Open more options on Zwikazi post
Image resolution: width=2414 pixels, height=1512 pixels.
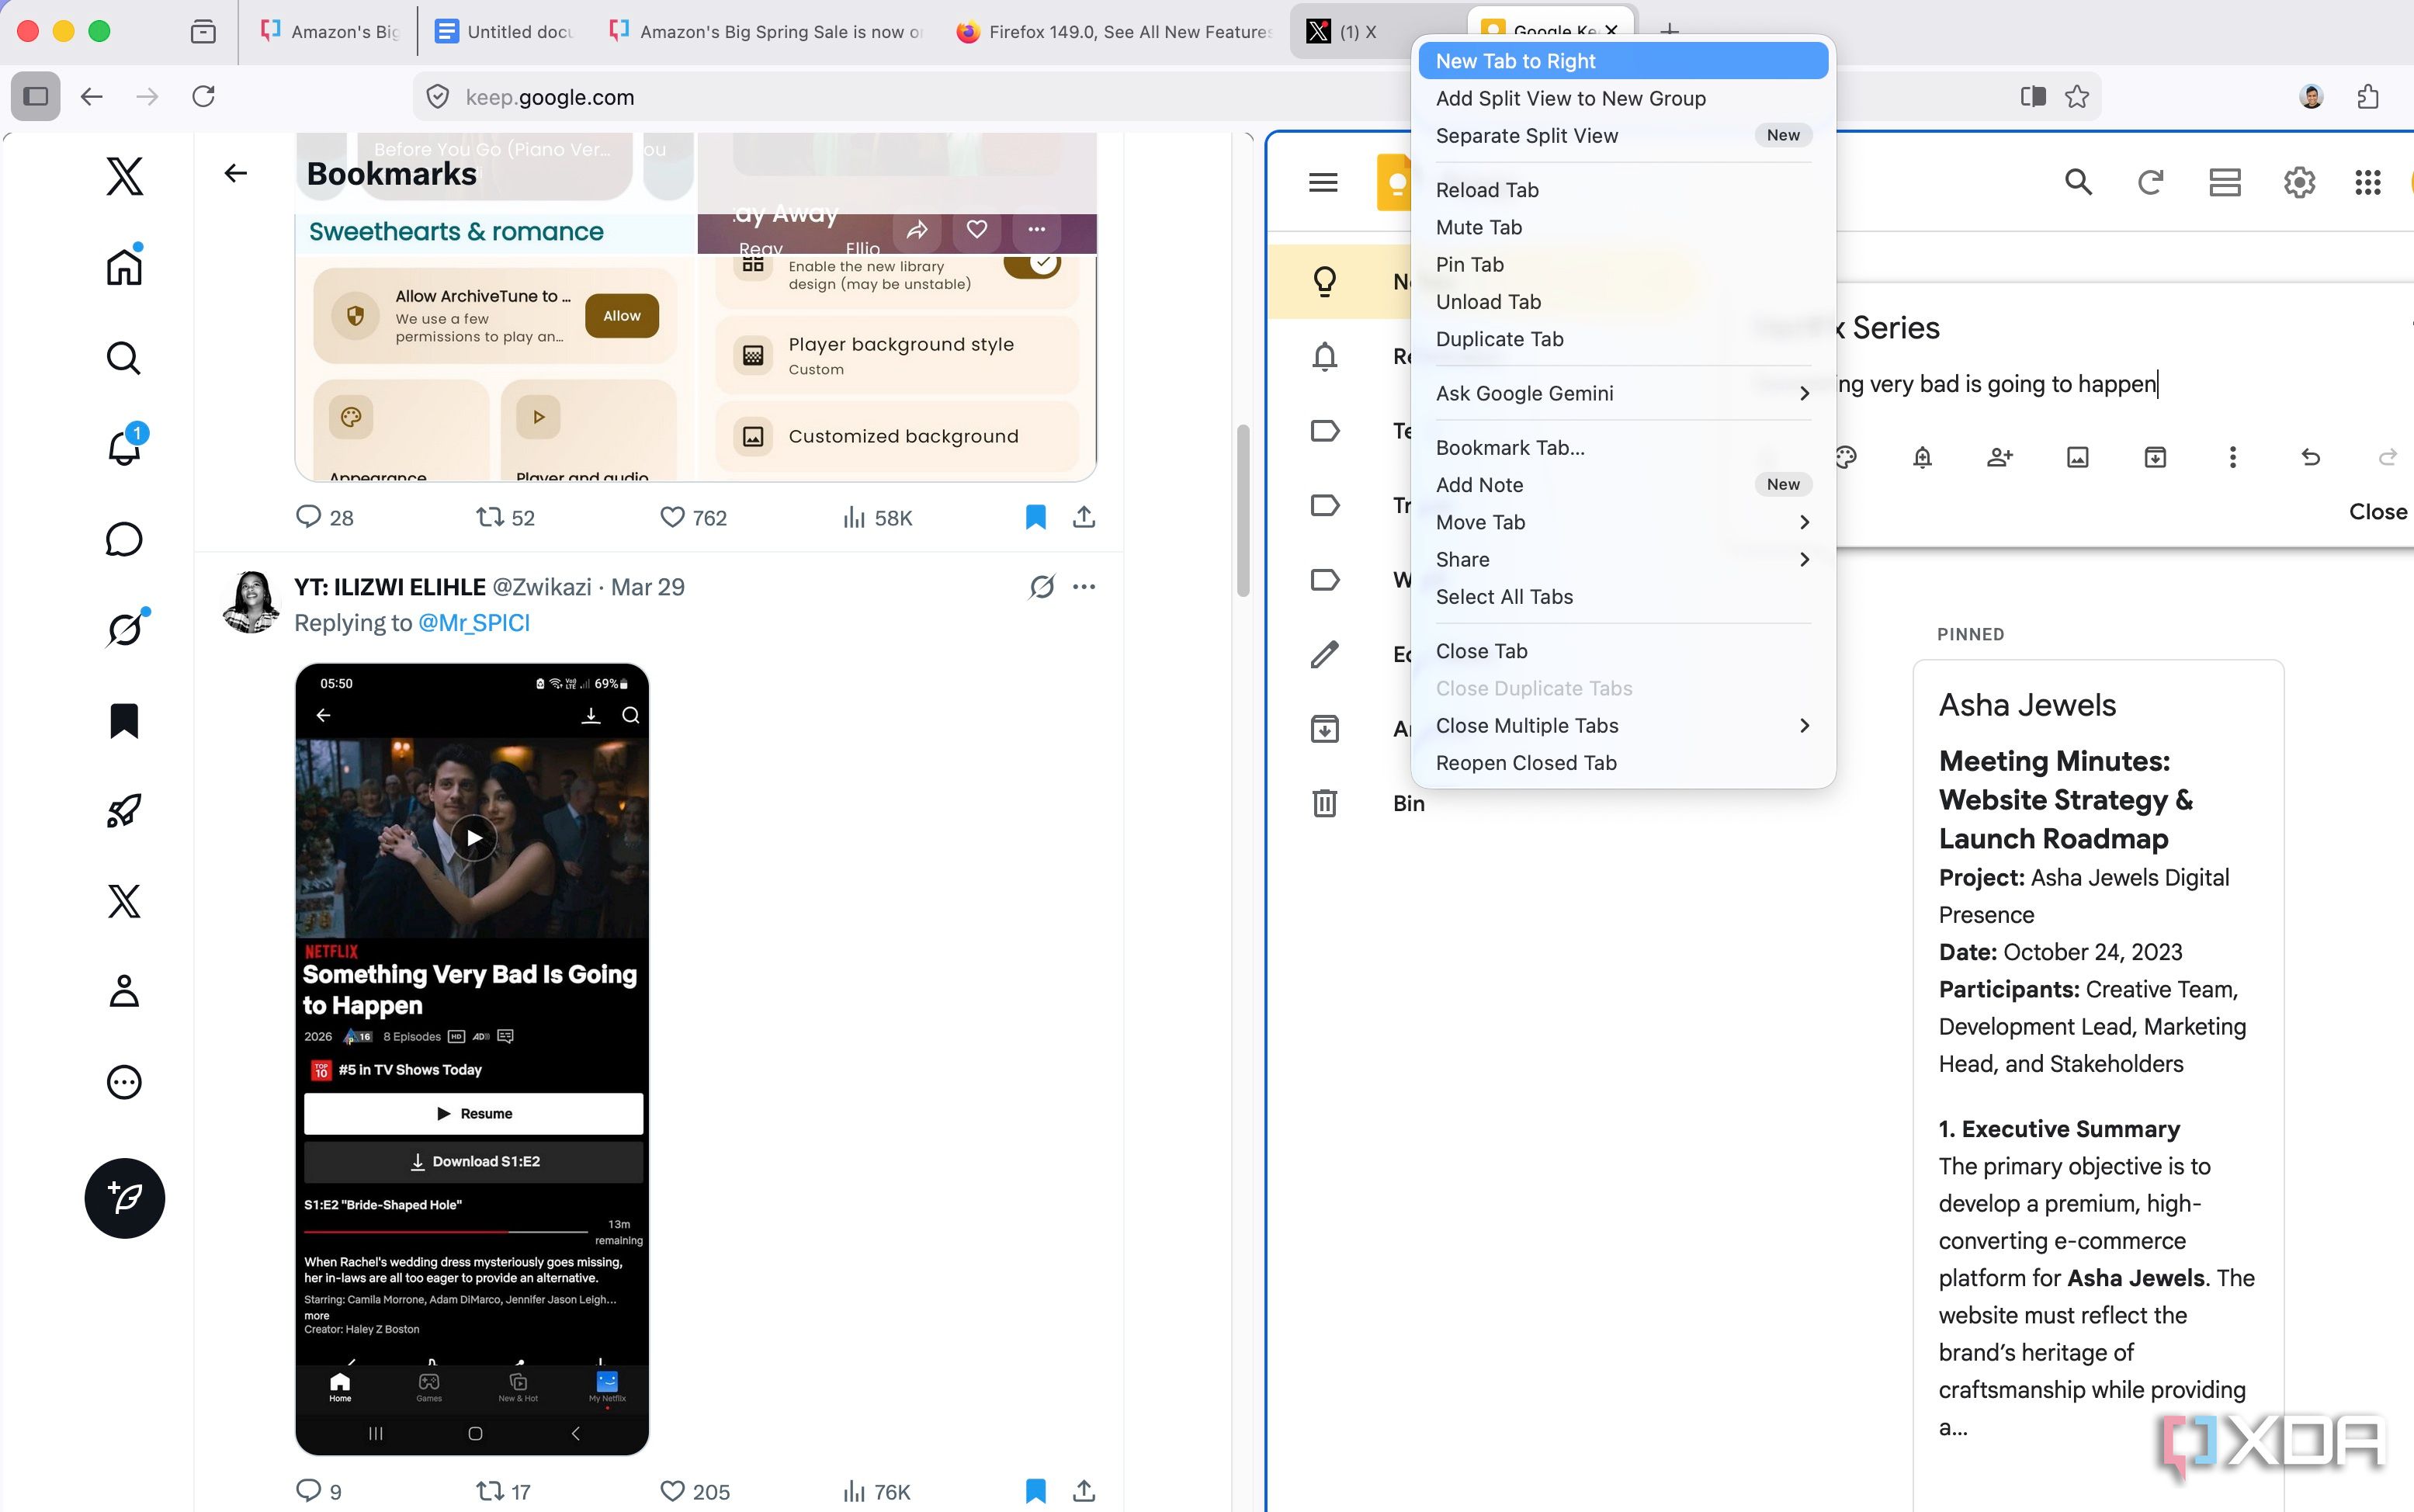click(1084, 587)
